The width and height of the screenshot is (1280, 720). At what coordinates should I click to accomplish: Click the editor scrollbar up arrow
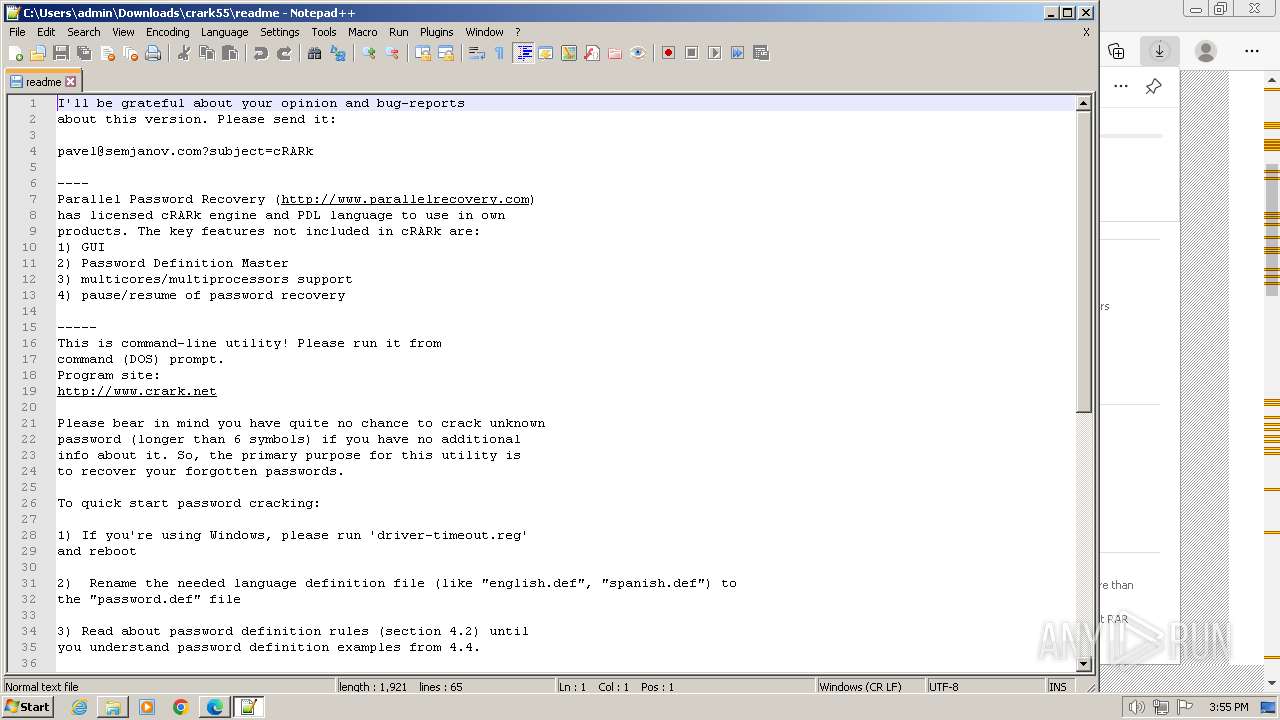pos(1083,103)
